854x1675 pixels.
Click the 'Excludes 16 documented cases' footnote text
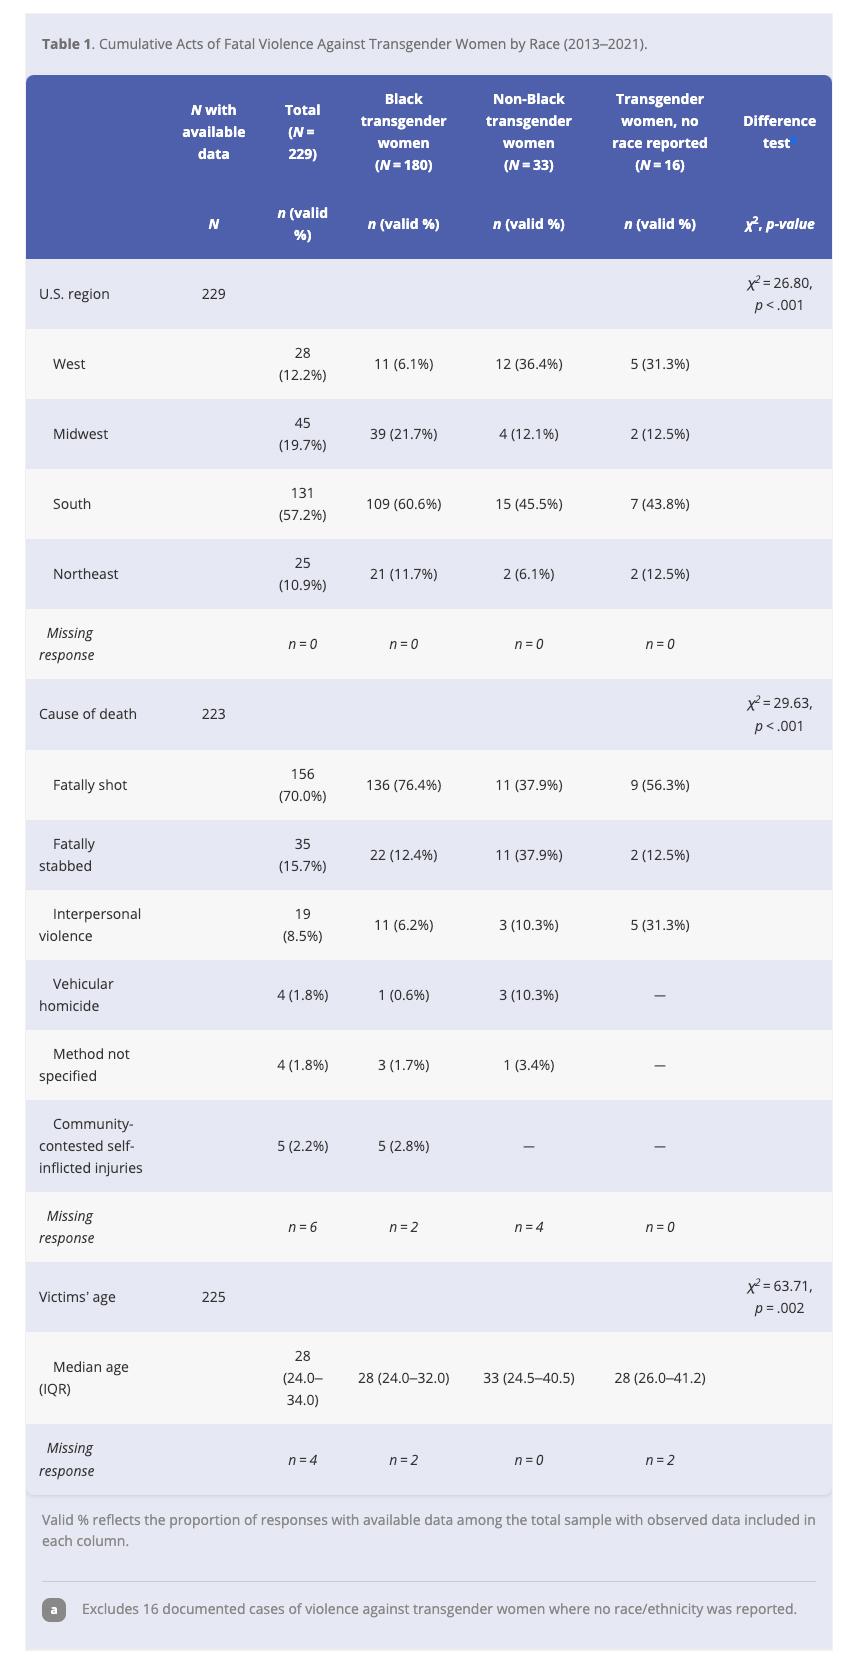(439, 1609)
